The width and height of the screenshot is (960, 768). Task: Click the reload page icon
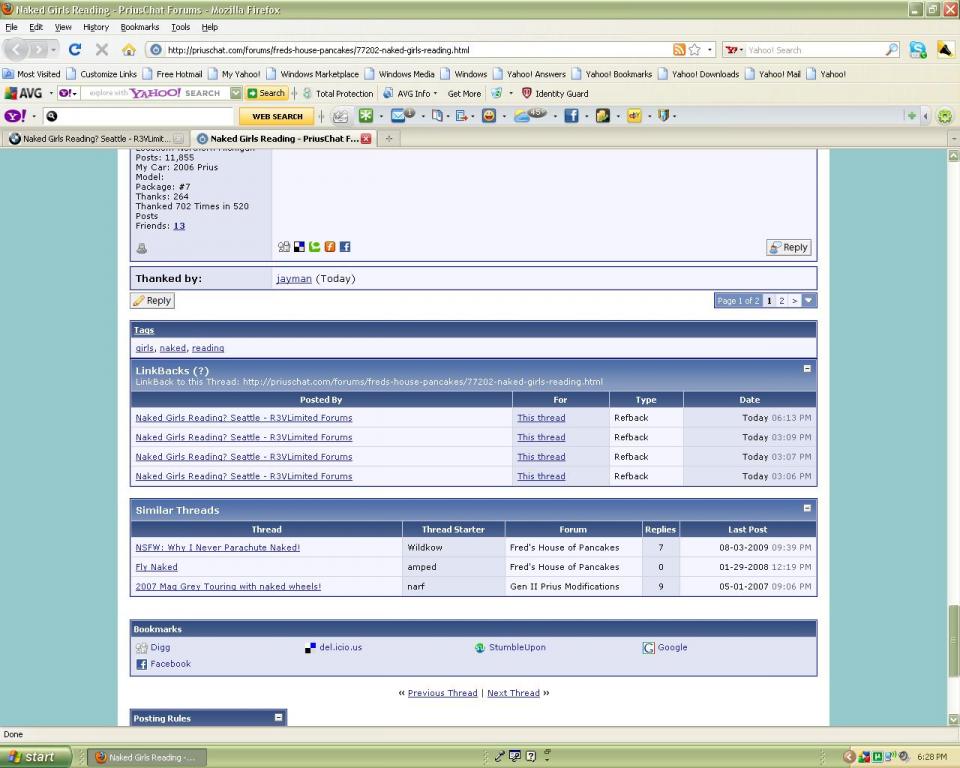click(75, 50)
